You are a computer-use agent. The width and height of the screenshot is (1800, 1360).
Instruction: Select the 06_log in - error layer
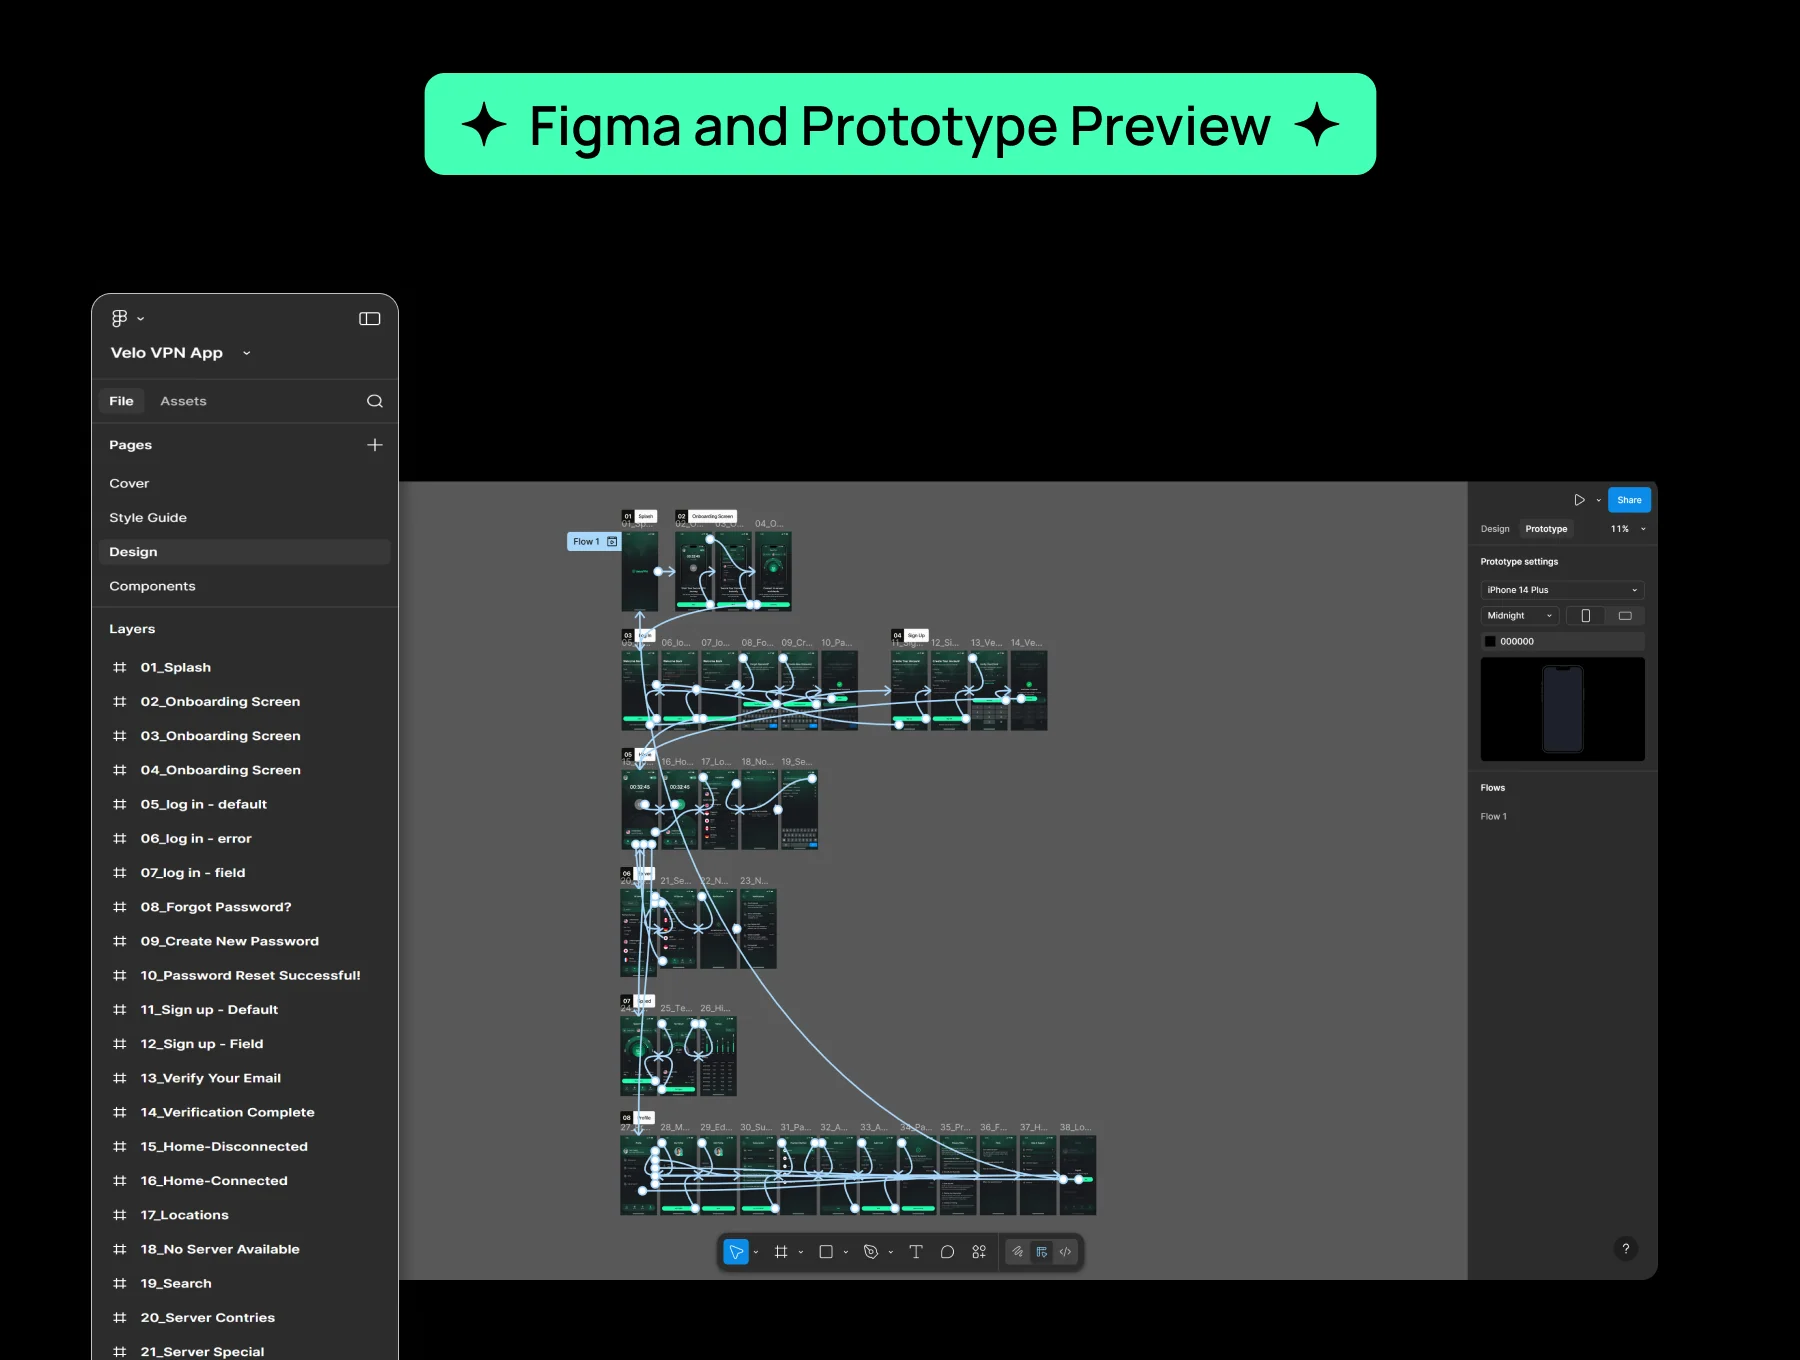(x=196, y=839)
